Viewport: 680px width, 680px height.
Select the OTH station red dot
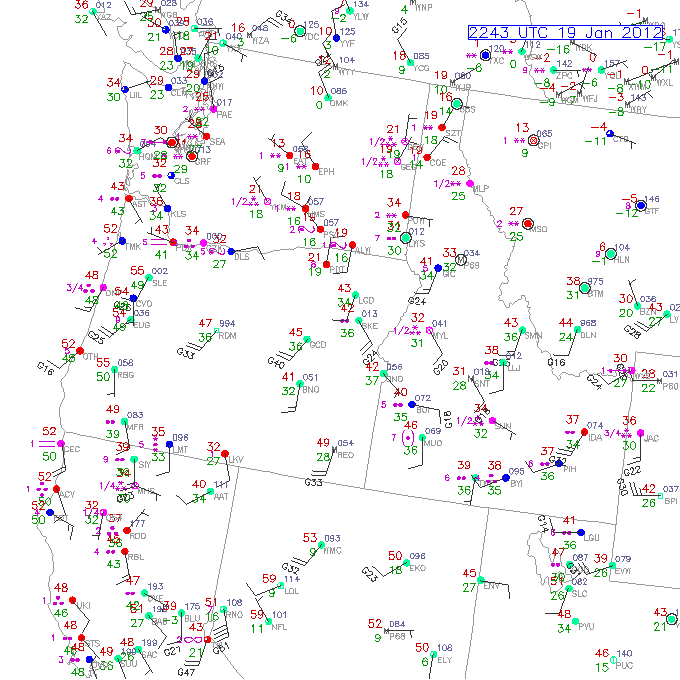pos(80,350)
